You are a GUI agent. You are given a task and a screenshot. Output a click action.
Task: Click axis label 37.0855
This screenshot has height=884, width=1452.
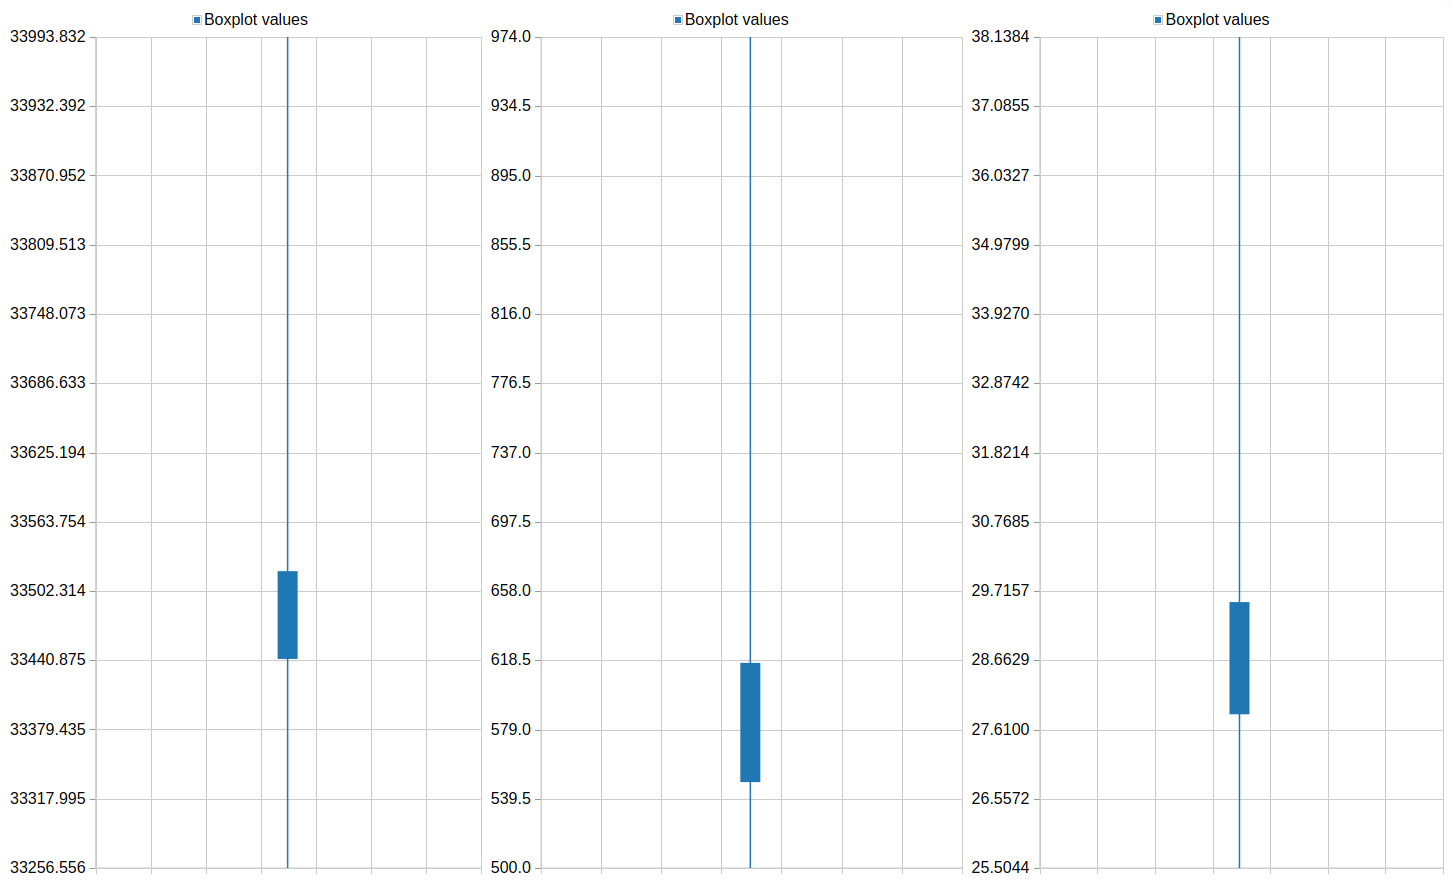click(1000, 106)
